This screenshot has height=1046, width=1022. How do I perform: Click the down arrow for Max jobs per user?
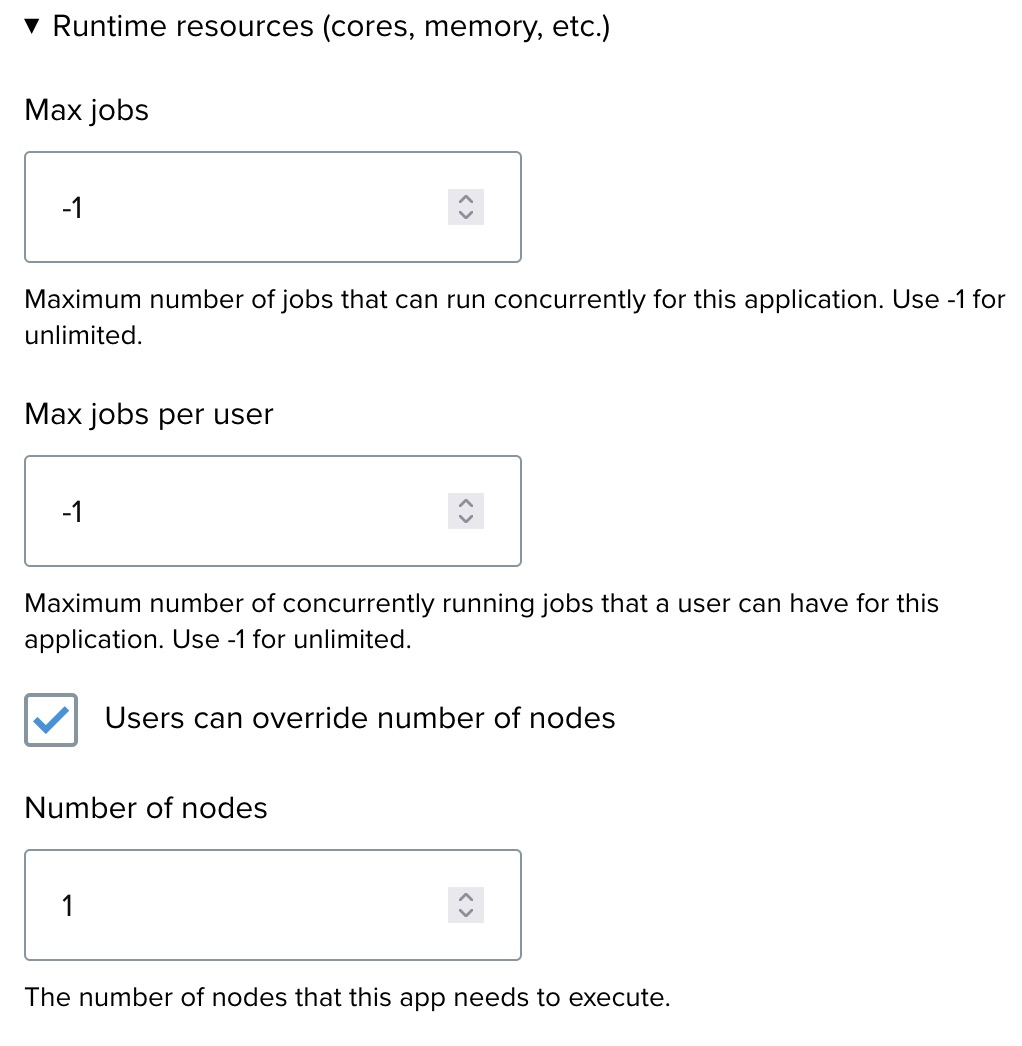pyautogui.click(x=465, y=519)
